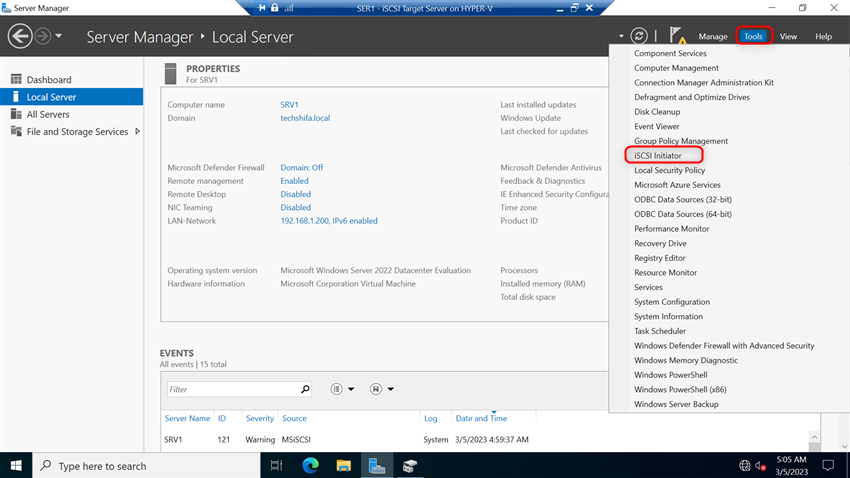Click the NIC Teaming Disabled link
The image size is (850, 478).
coord(295,207)
